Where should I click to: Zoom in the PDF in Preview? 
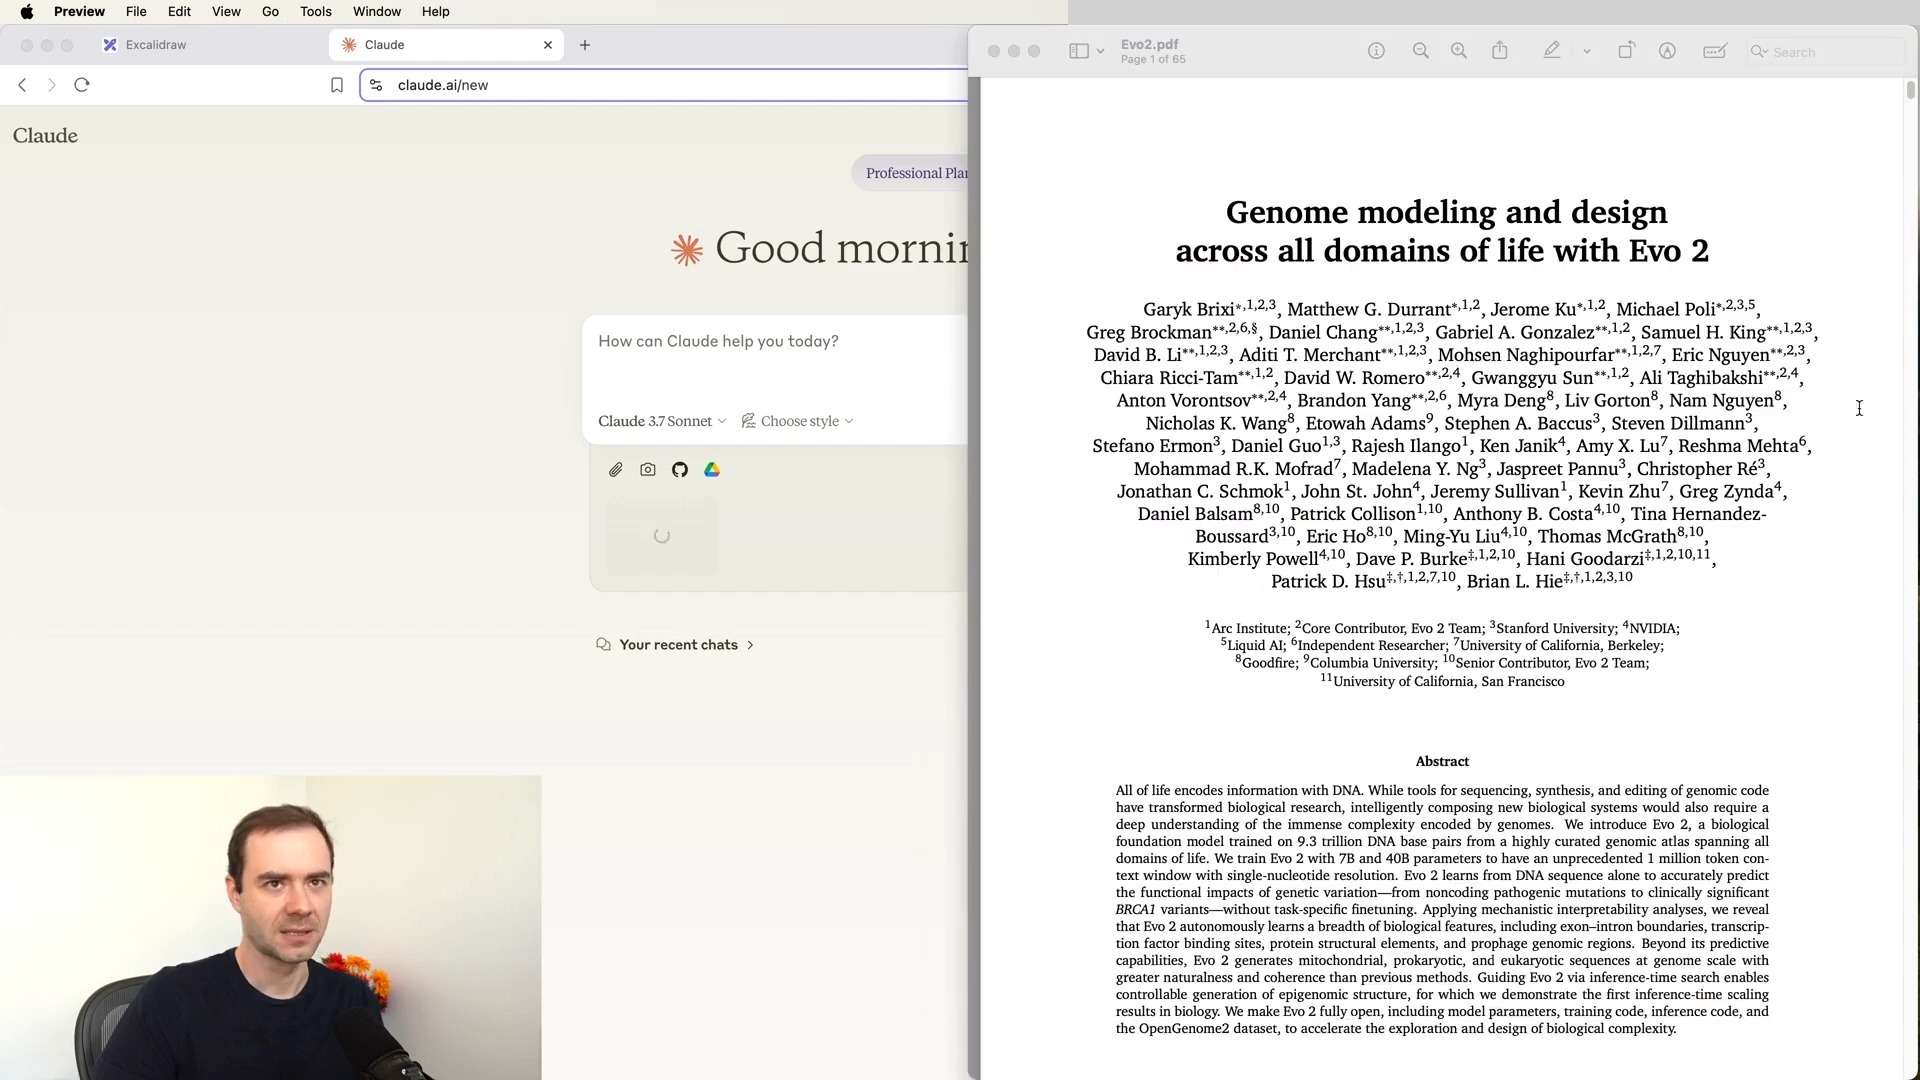tap(1459, 51)
